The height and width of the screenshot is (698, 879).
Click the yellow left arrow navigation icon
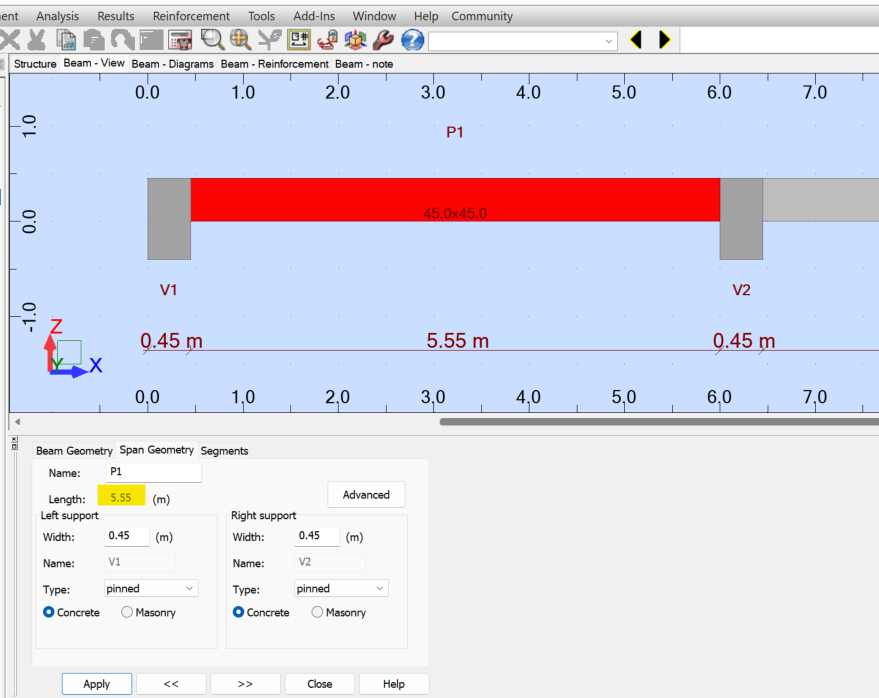click(636, 40)
